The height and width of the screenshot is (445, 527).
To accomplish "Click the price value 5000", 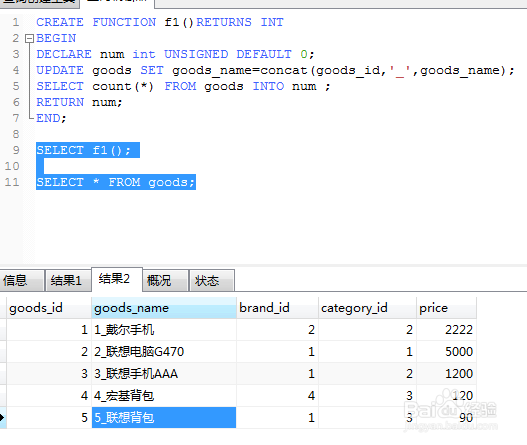I will click(x=459, y=352).
